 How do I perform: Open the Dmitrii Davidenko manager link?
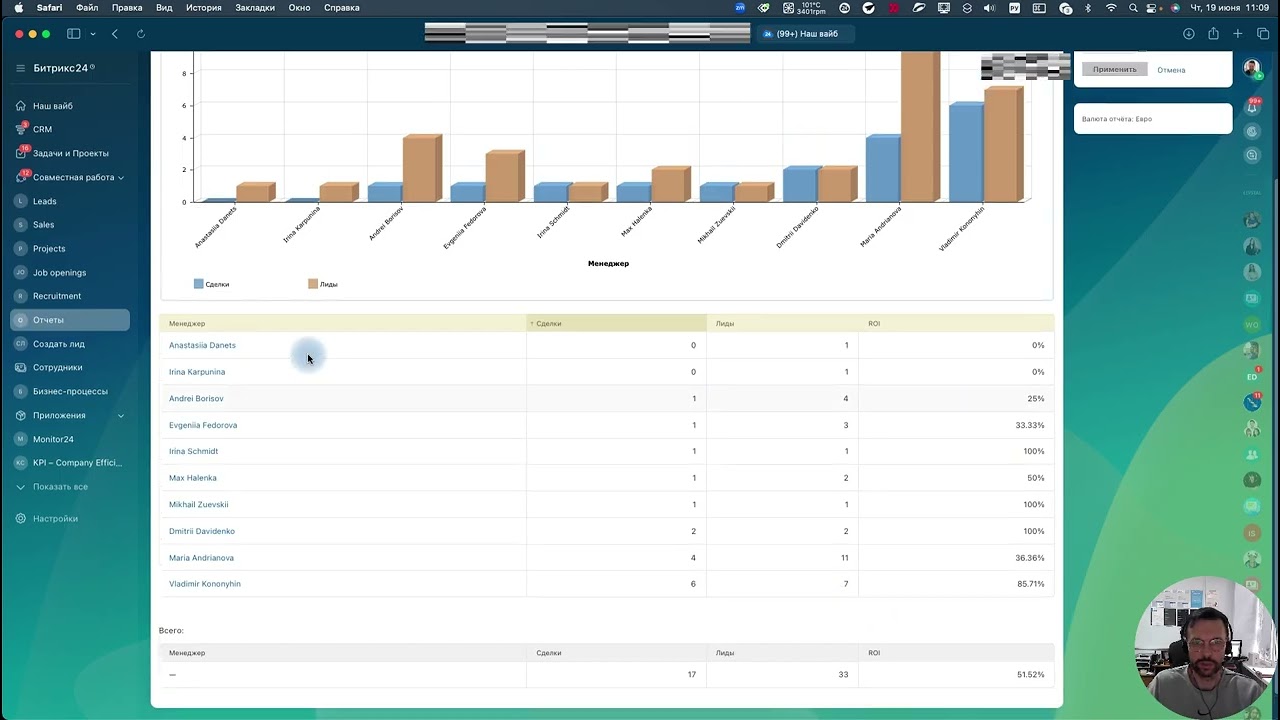[x=202, y=531]
